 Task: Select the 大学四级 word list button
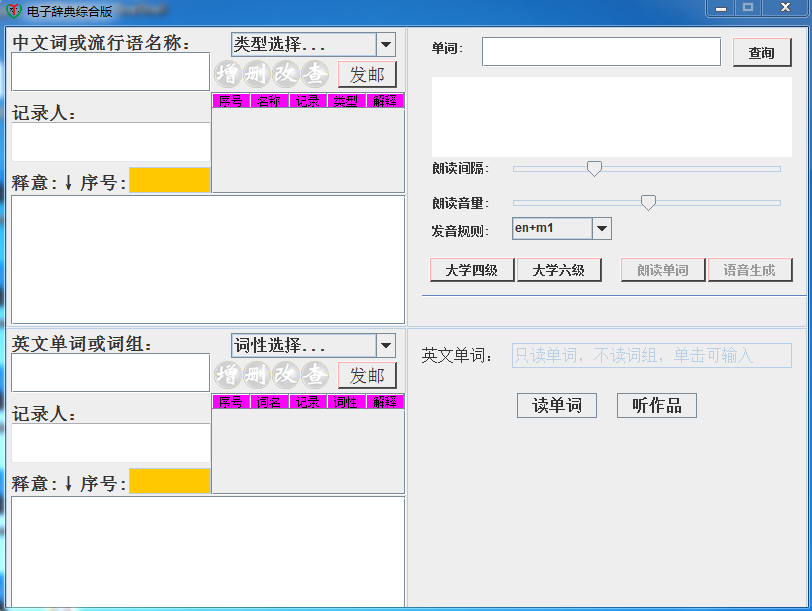tap(472, 270)
